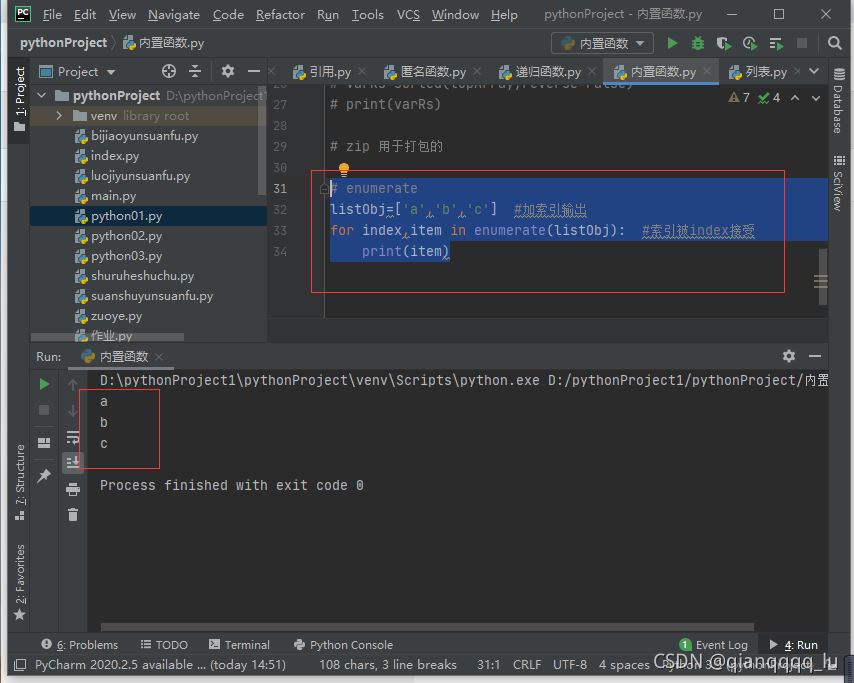Open Project panel gear settings
The image size is (854, 683).
coord(228,71)
